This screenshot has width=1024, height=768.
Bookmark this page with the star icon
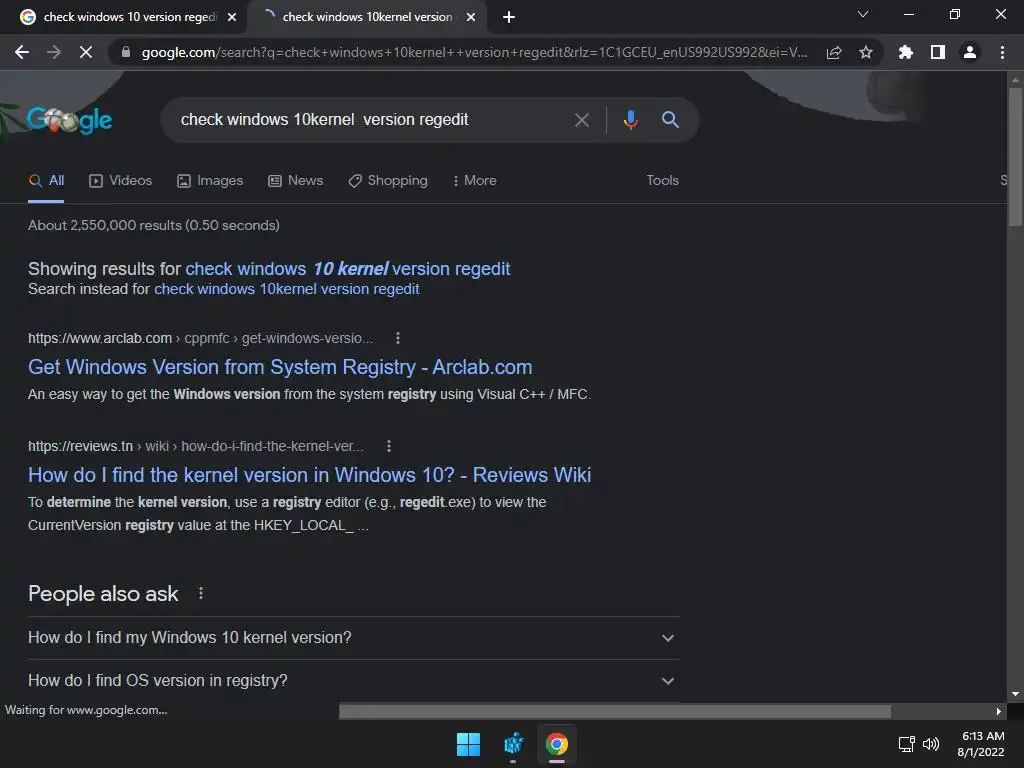(x=866, y=52)
